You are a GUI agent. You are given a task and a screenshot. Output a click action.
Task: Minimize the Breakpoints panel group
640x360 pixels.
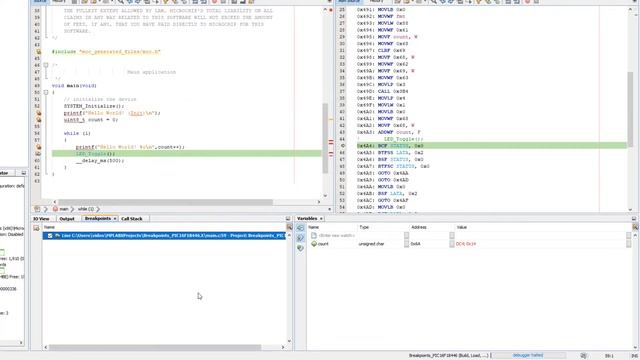coord(288,218)
